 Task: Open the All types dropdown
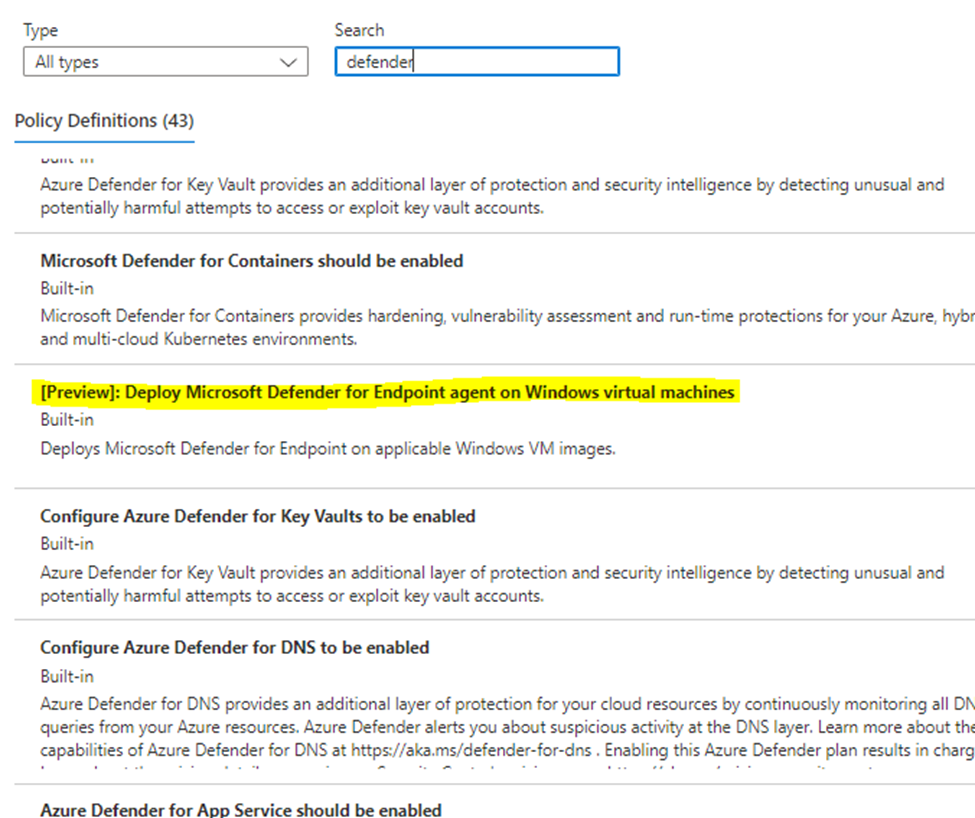tap(165, 62)
